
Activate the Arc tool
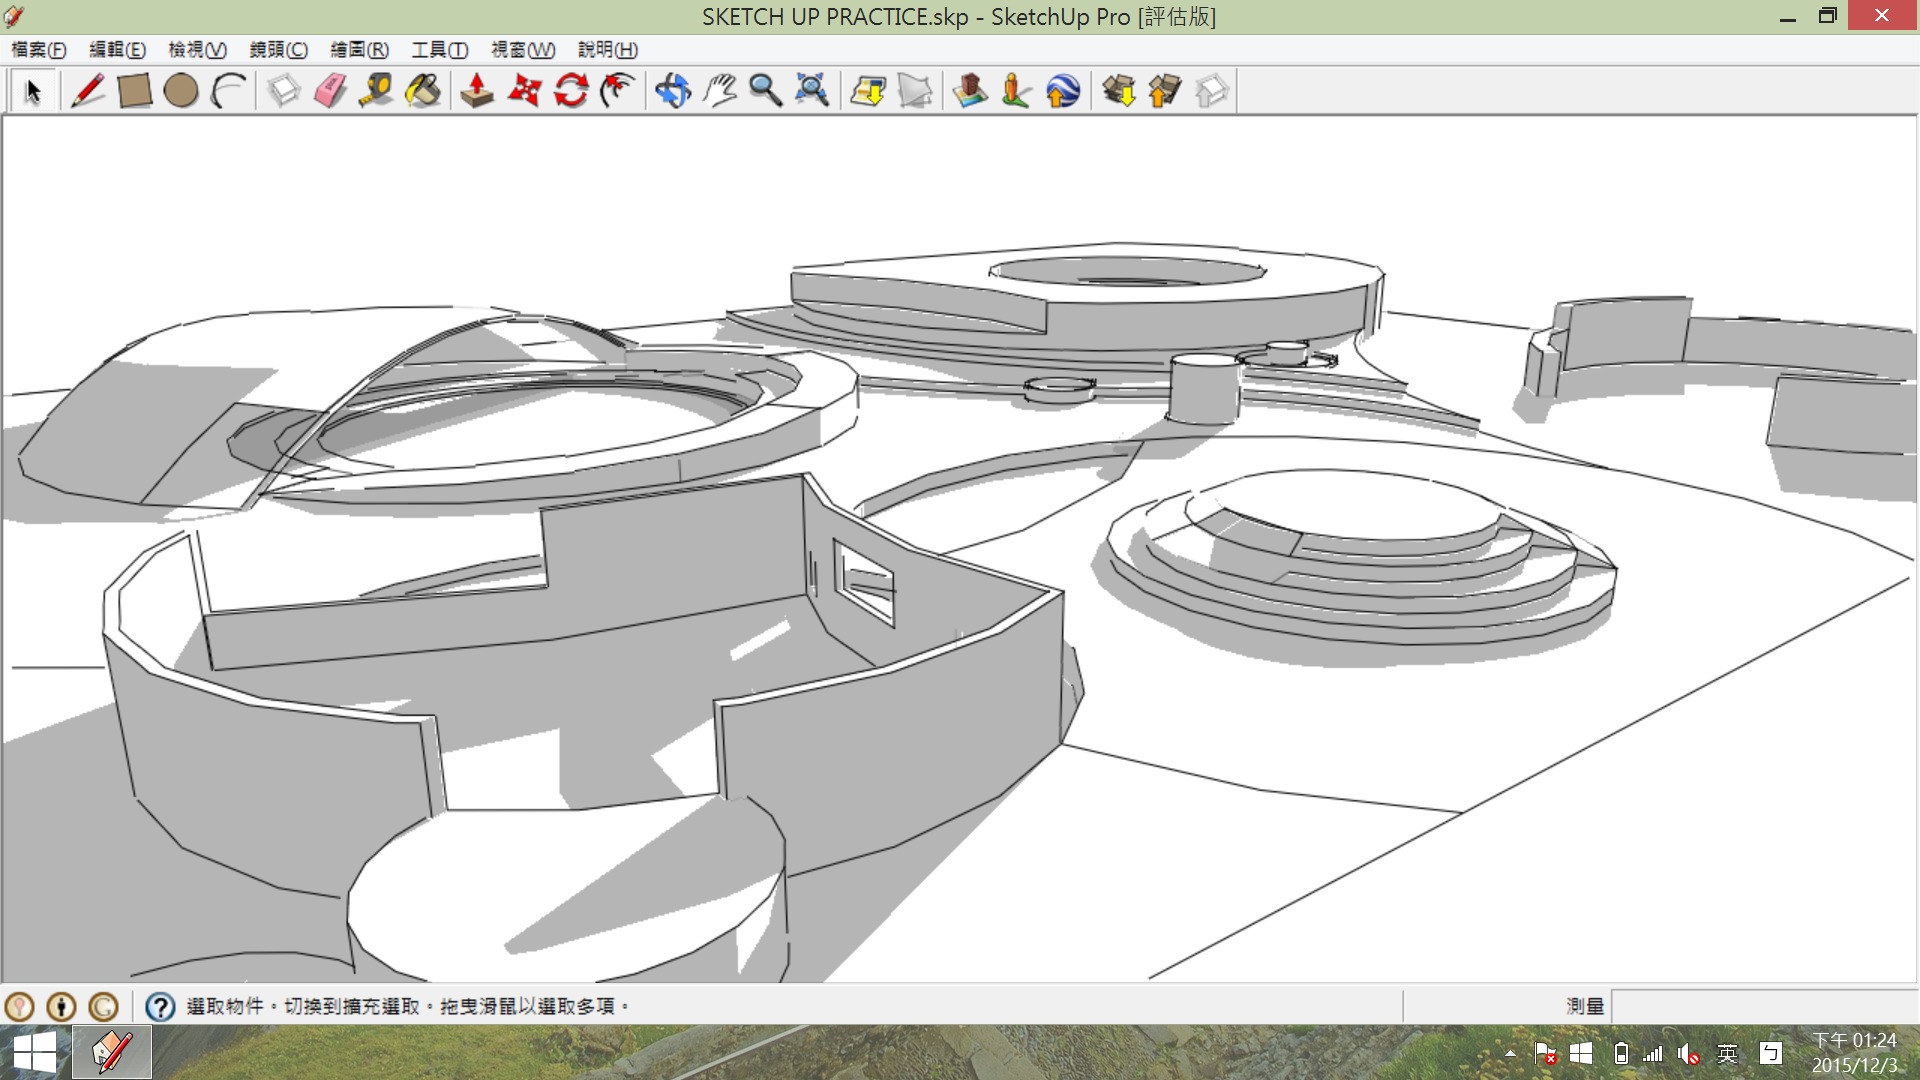tap(228, 91)
